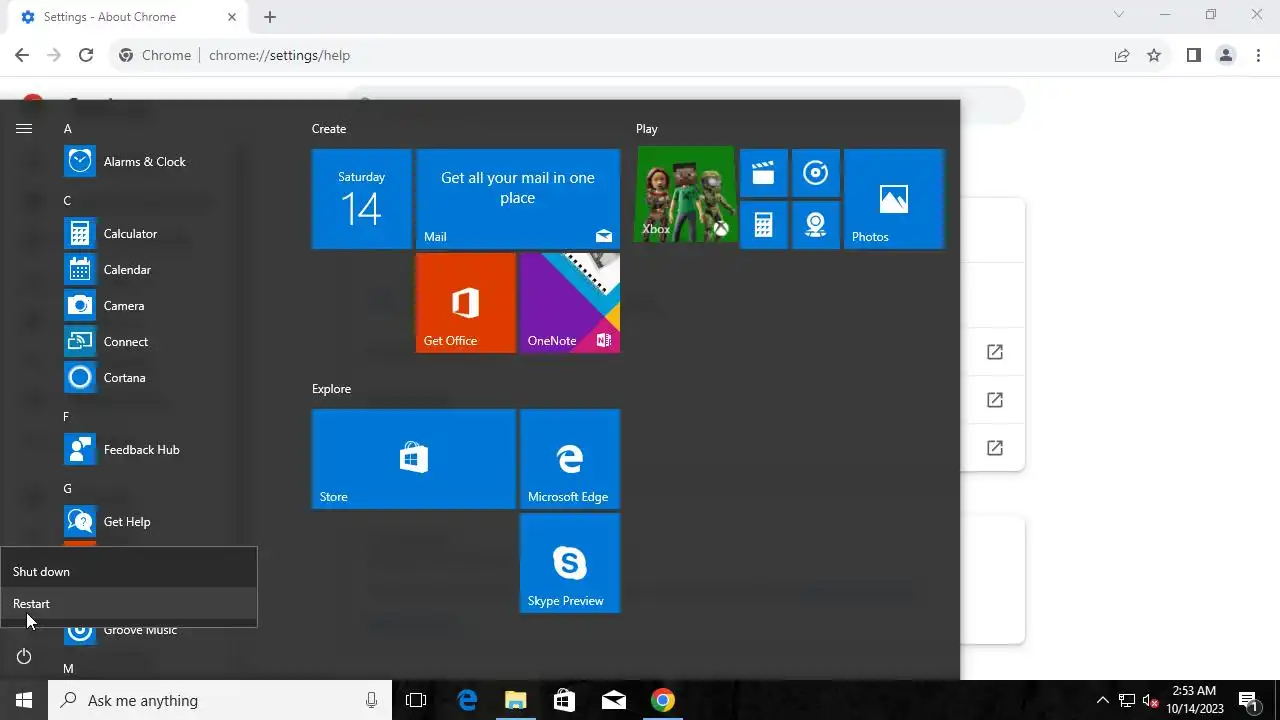Open the Calculator small tile
Image resolution: width=1280 pixels, height=720 pixels.
[x=764, y=225]
